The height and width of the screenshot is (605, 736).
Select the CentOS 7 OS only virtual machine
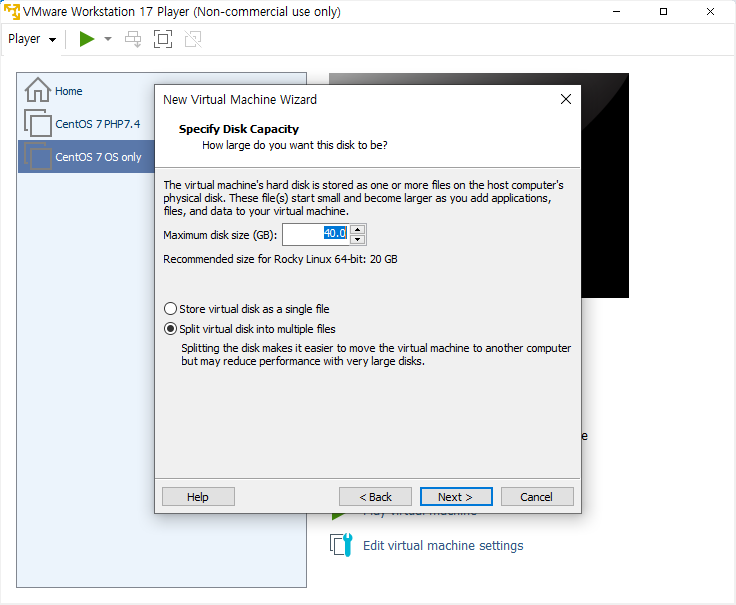86,156
